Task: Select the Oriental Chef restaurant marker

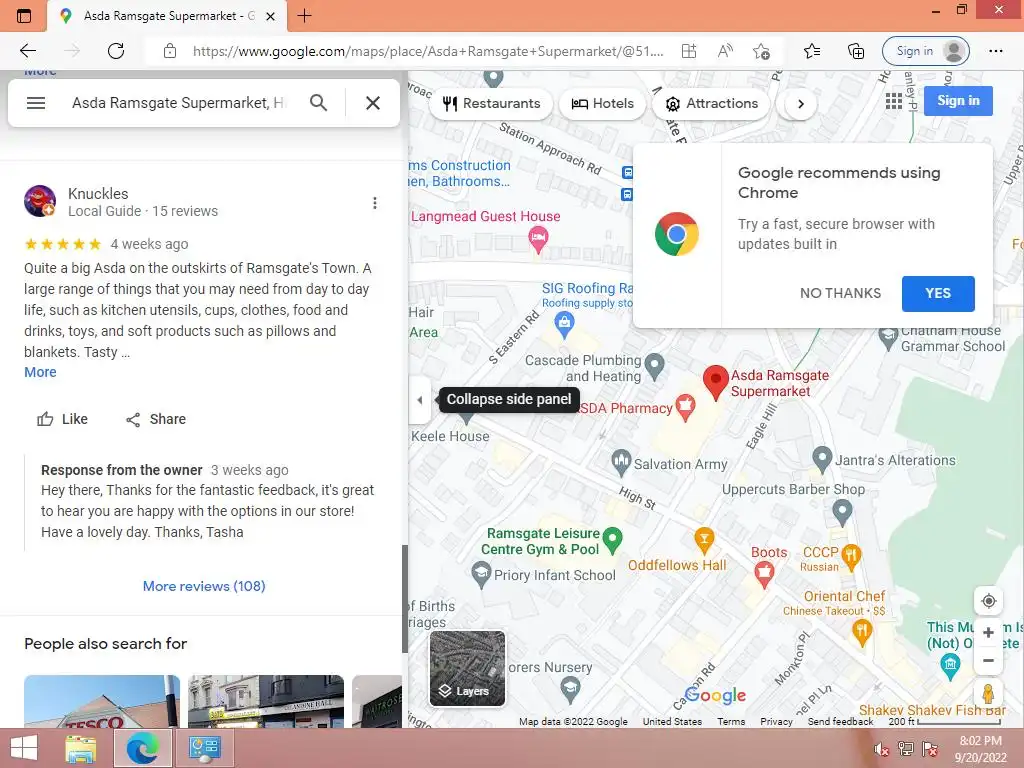Action: (x=862, y=632)
